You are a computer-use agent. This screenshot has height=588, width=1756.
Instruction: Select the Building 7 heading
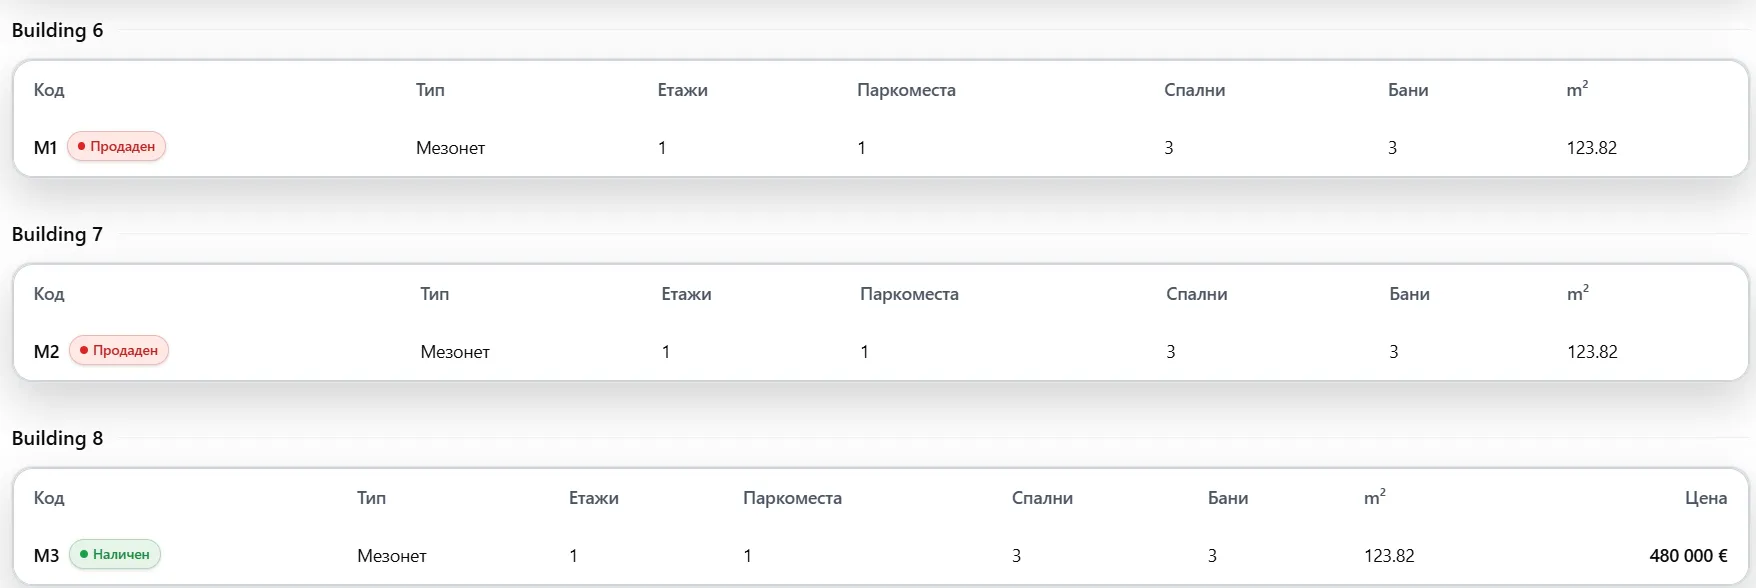click(57, 234)
